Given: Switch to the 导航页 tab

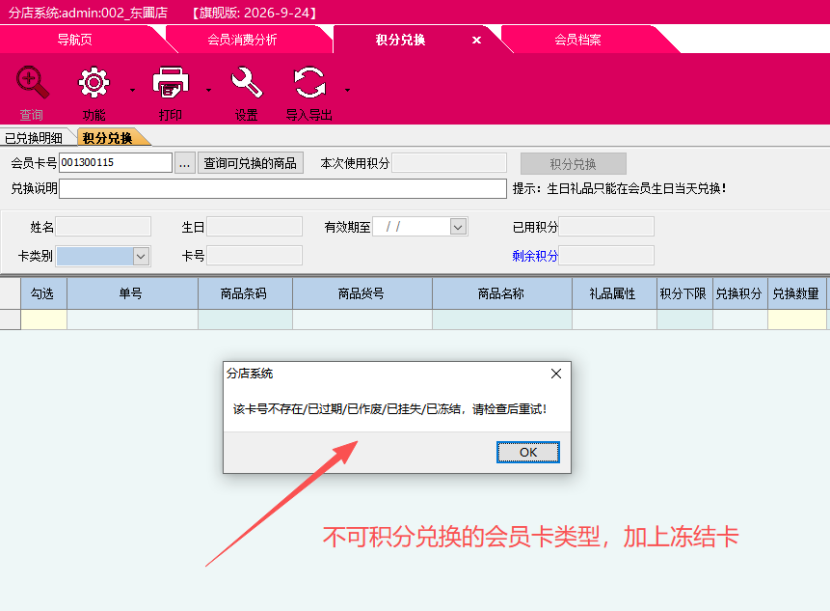Looking at the screenshot, I should pyautogui.click(x=75, y=40).
